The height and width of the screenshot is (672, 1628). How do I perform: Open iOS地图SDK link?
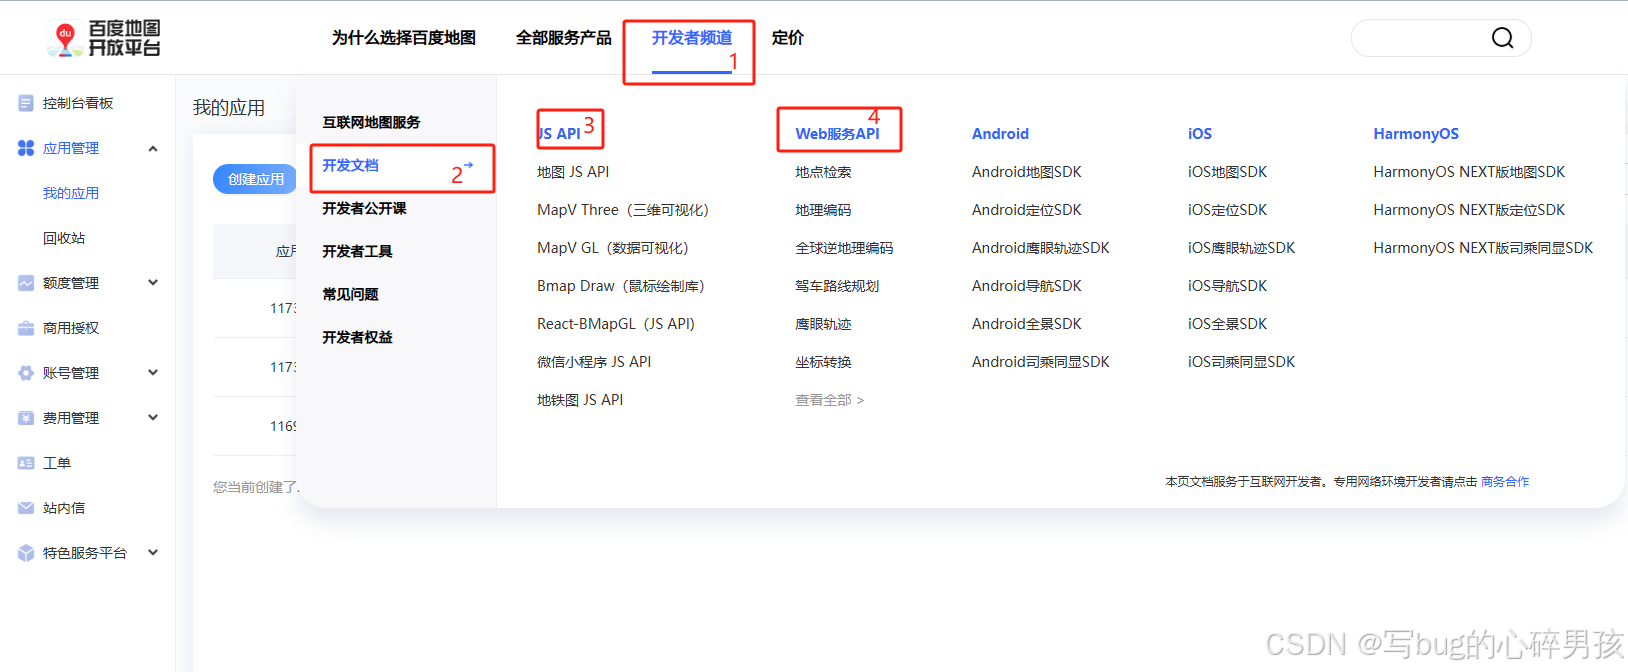pyautogui.click(x=1227, y=172)
